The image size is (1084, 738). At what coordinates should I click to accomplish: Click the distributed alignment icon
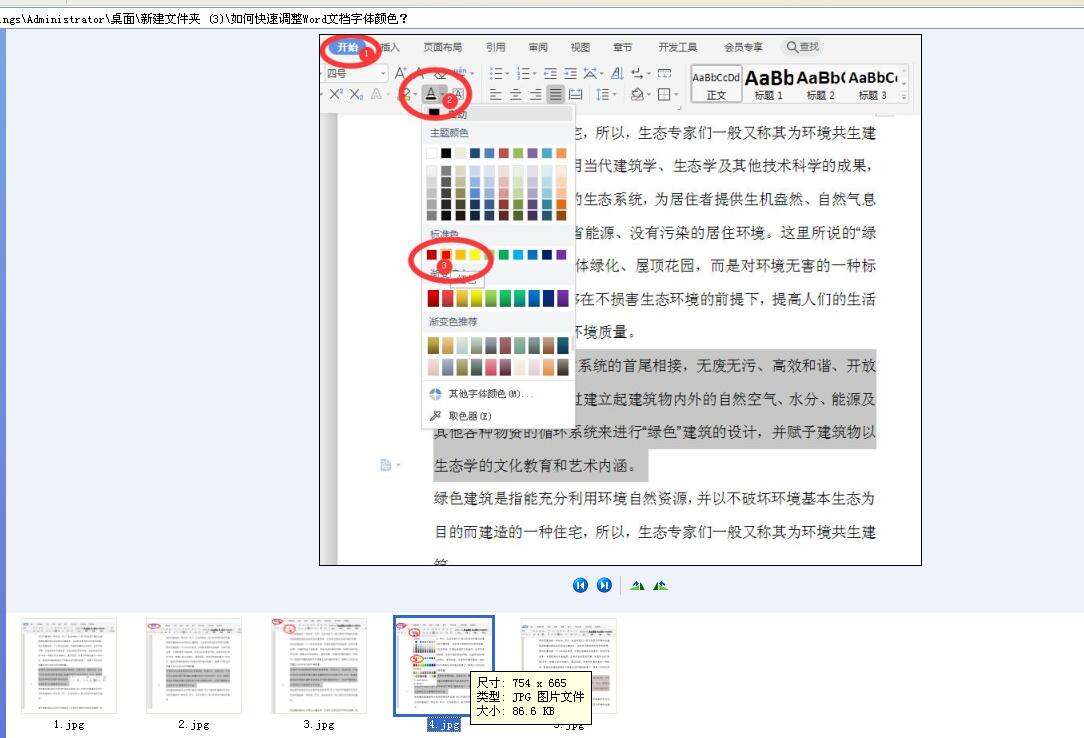pos(575,95)
